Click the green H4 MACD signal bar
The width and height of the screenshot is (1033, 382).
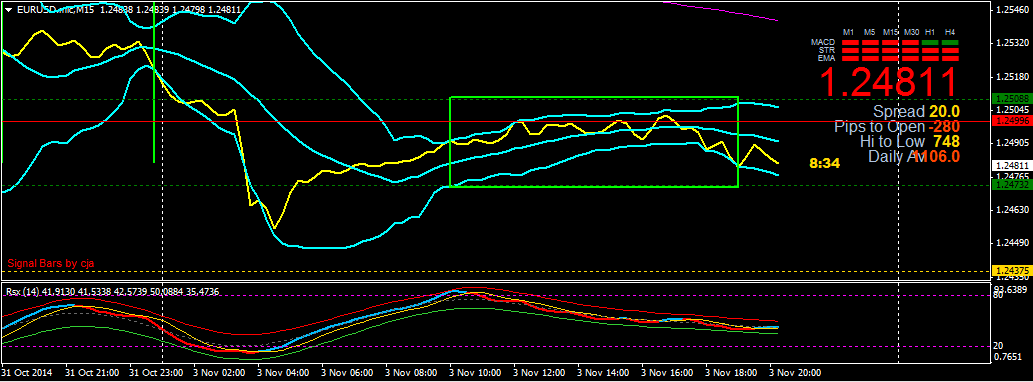[950, 42]
